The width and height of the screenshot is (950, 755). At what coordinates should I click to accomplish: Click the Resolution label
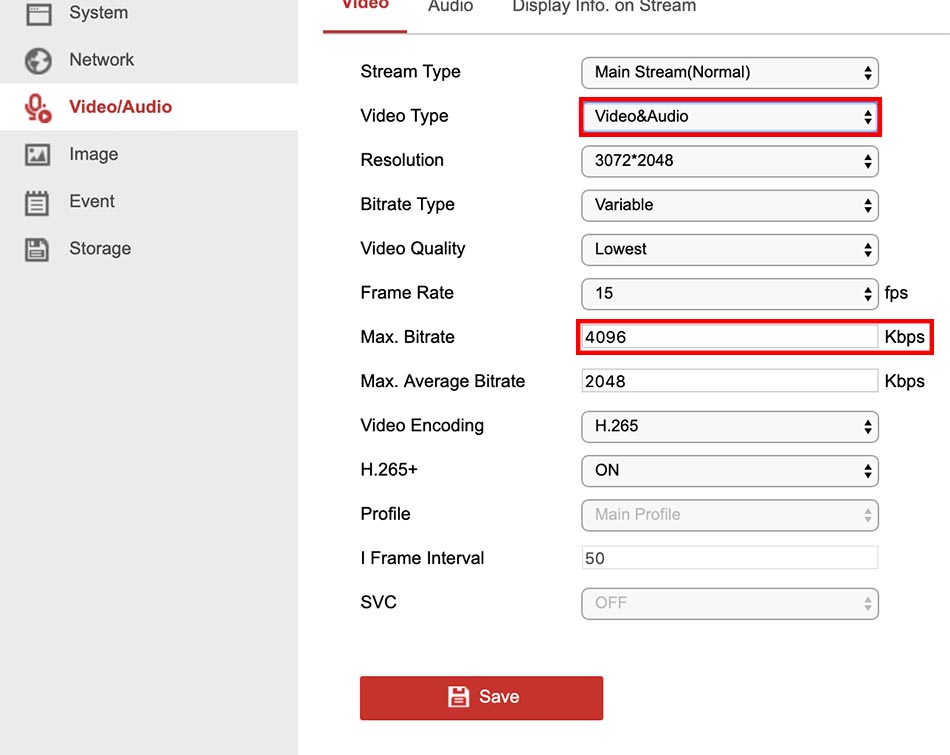[x=402, y=160]
